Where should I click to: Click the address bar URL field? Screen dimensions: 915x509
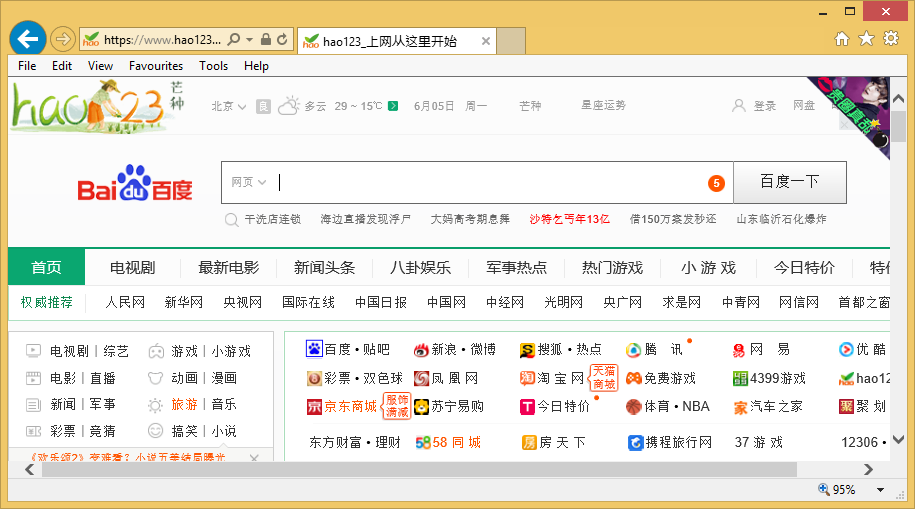(x=162, y=40)
